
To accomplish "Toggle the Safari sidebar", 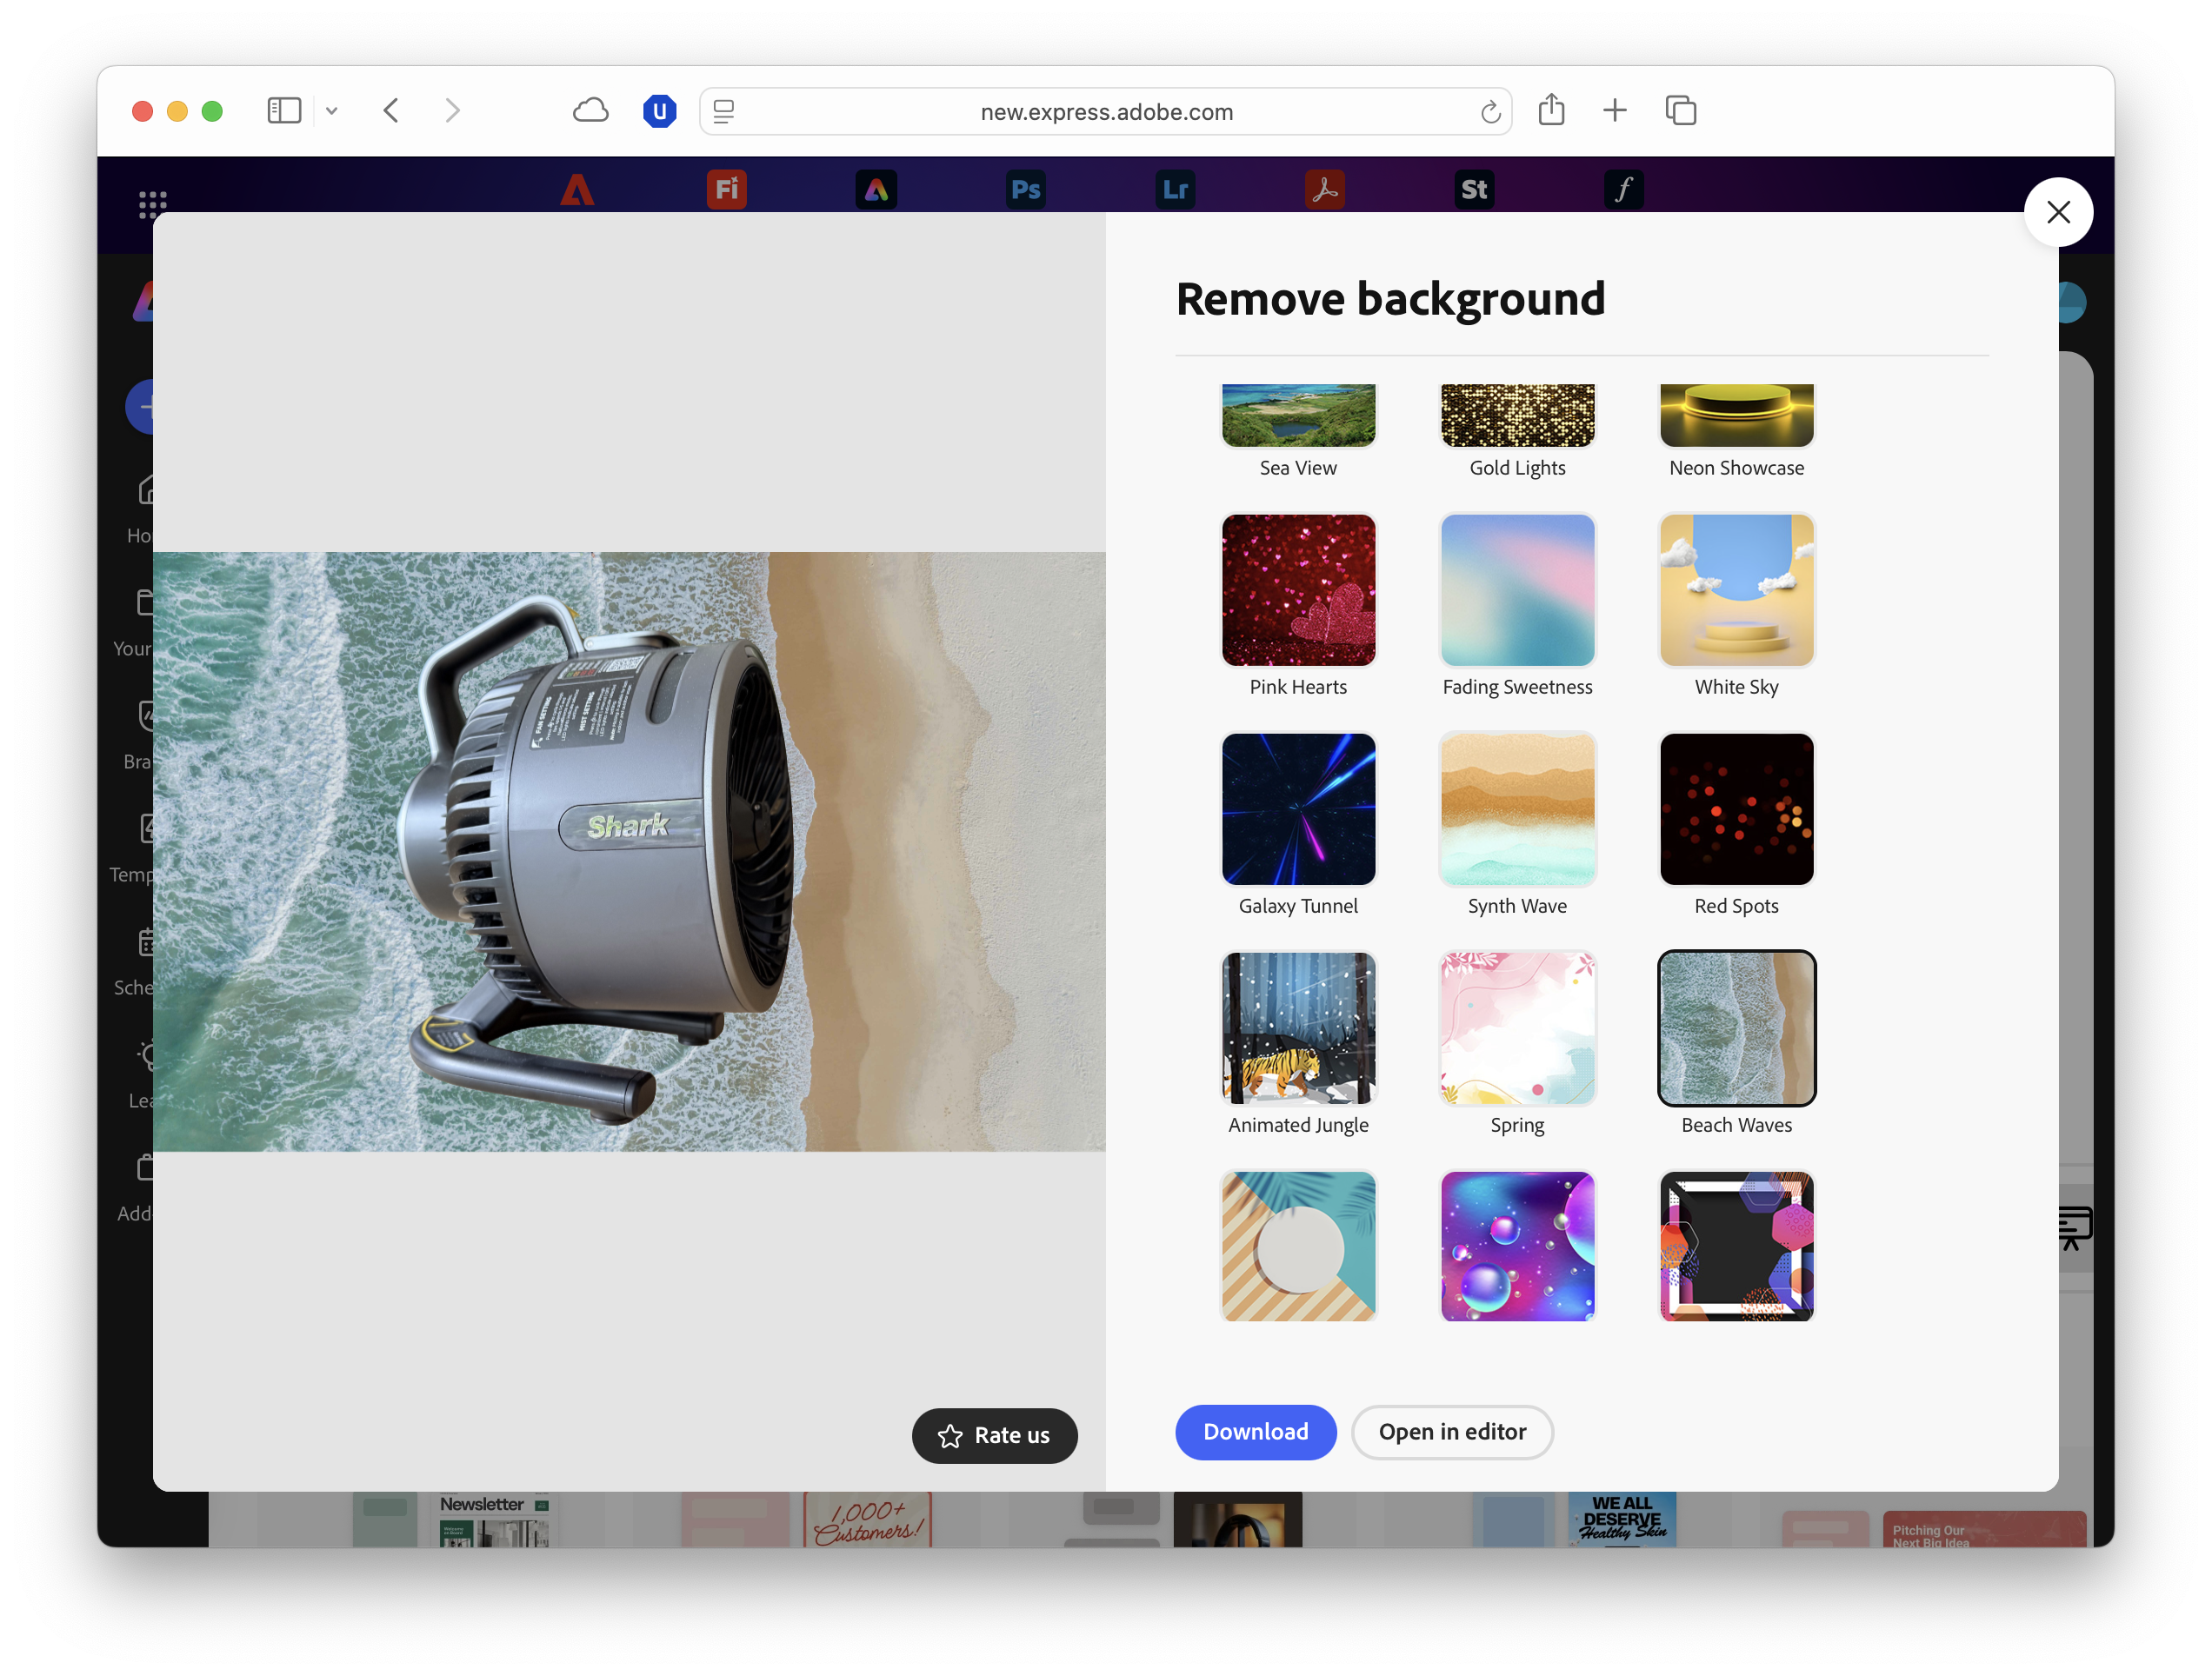I will point(284,111).
